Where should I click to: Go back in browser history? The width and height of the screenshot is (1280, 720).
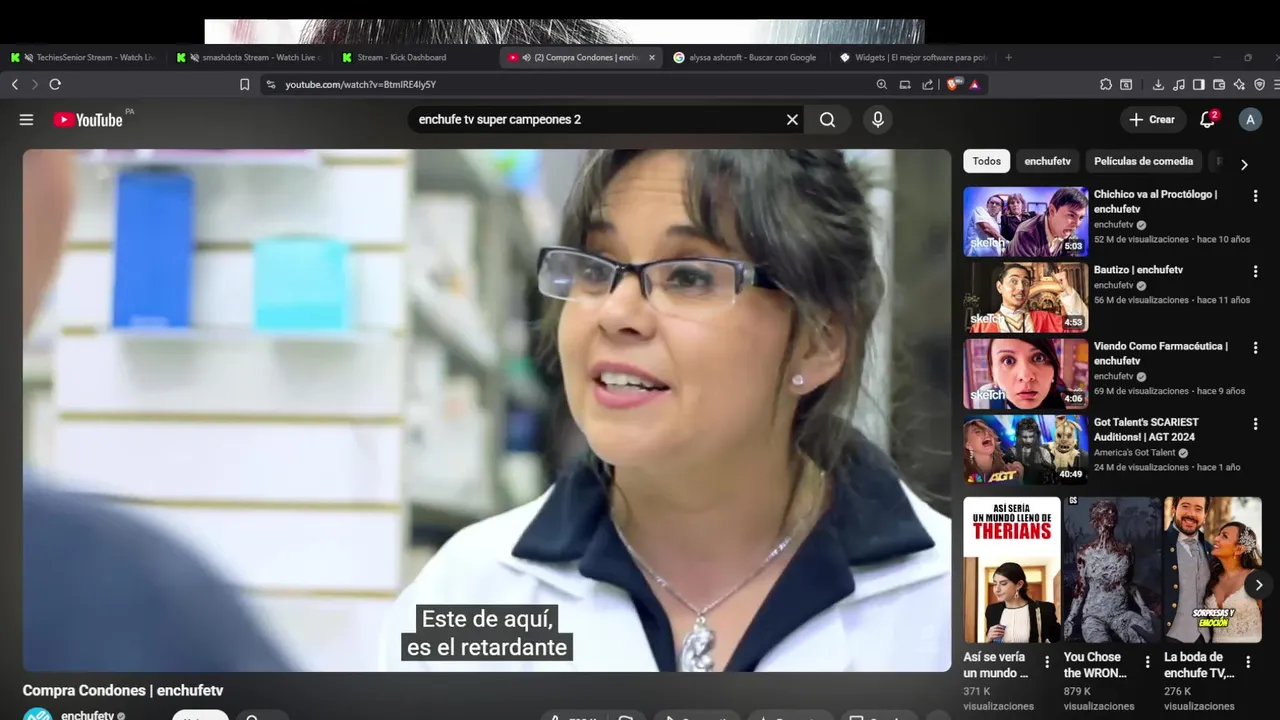(x=15, y=85)
